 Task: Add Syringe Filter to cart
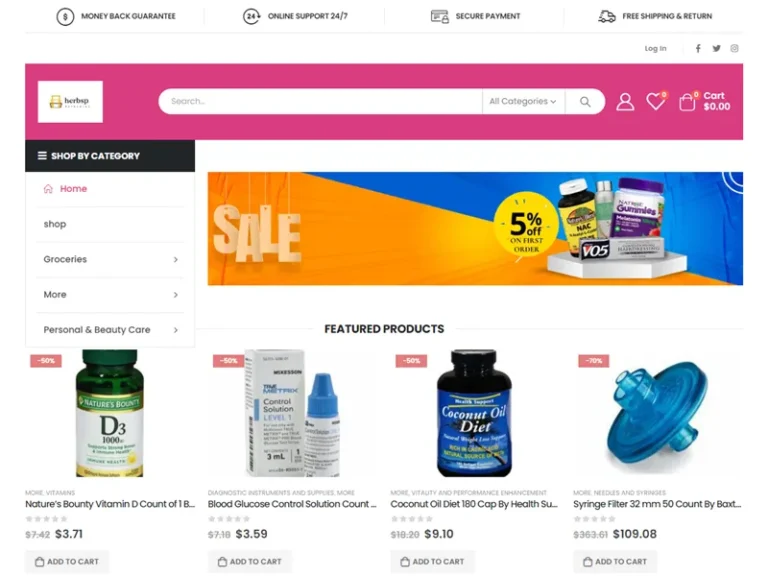[615, 561]
